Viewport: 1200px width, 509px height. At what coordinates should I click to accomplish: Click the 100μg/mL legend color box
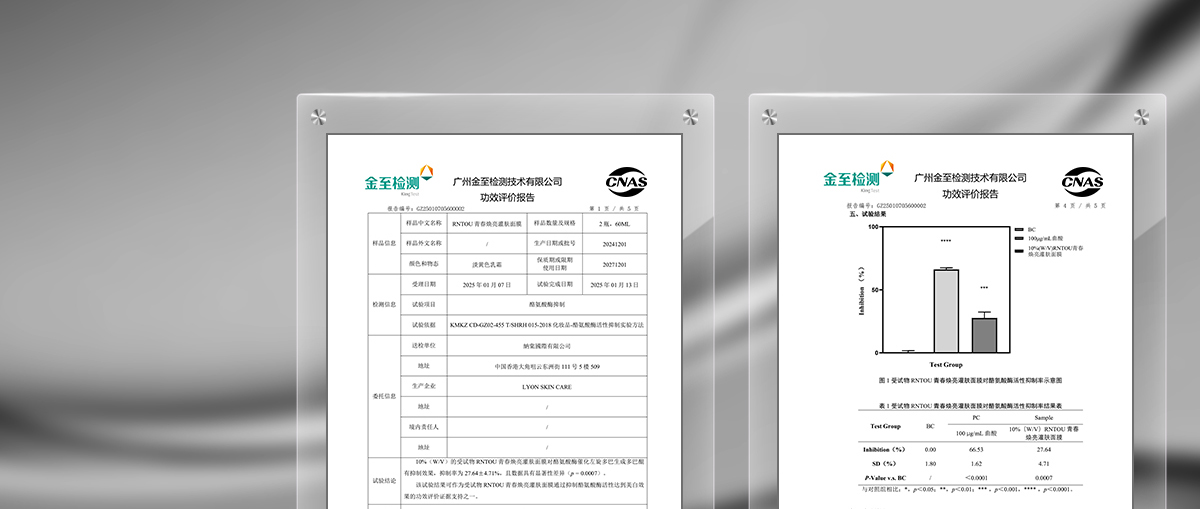(1018, 238)
